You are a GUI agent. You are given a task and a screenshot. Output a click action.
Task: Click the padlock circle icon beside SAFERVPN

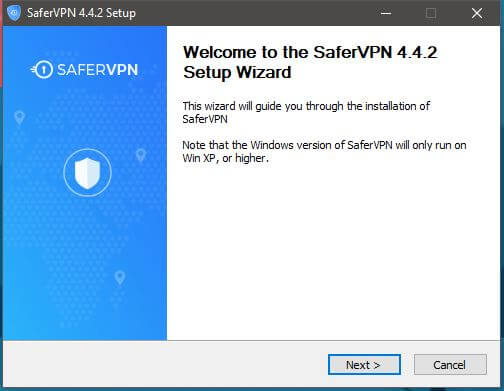[43, 70]
